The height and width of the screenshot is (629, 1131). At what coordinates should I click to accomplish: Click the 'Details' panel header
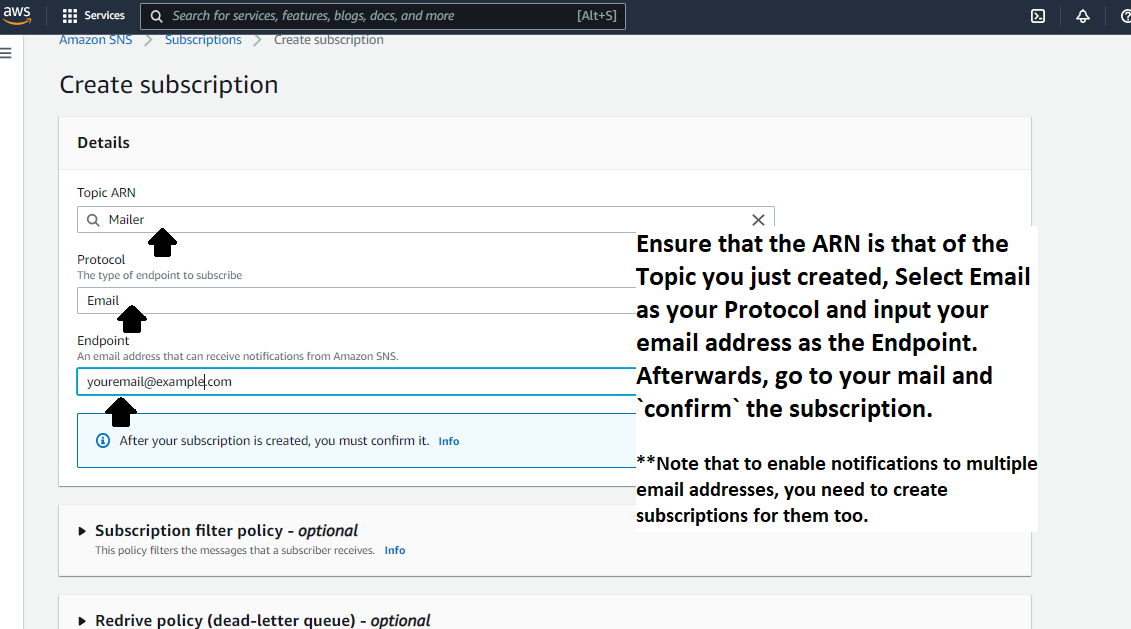point(104,143)
